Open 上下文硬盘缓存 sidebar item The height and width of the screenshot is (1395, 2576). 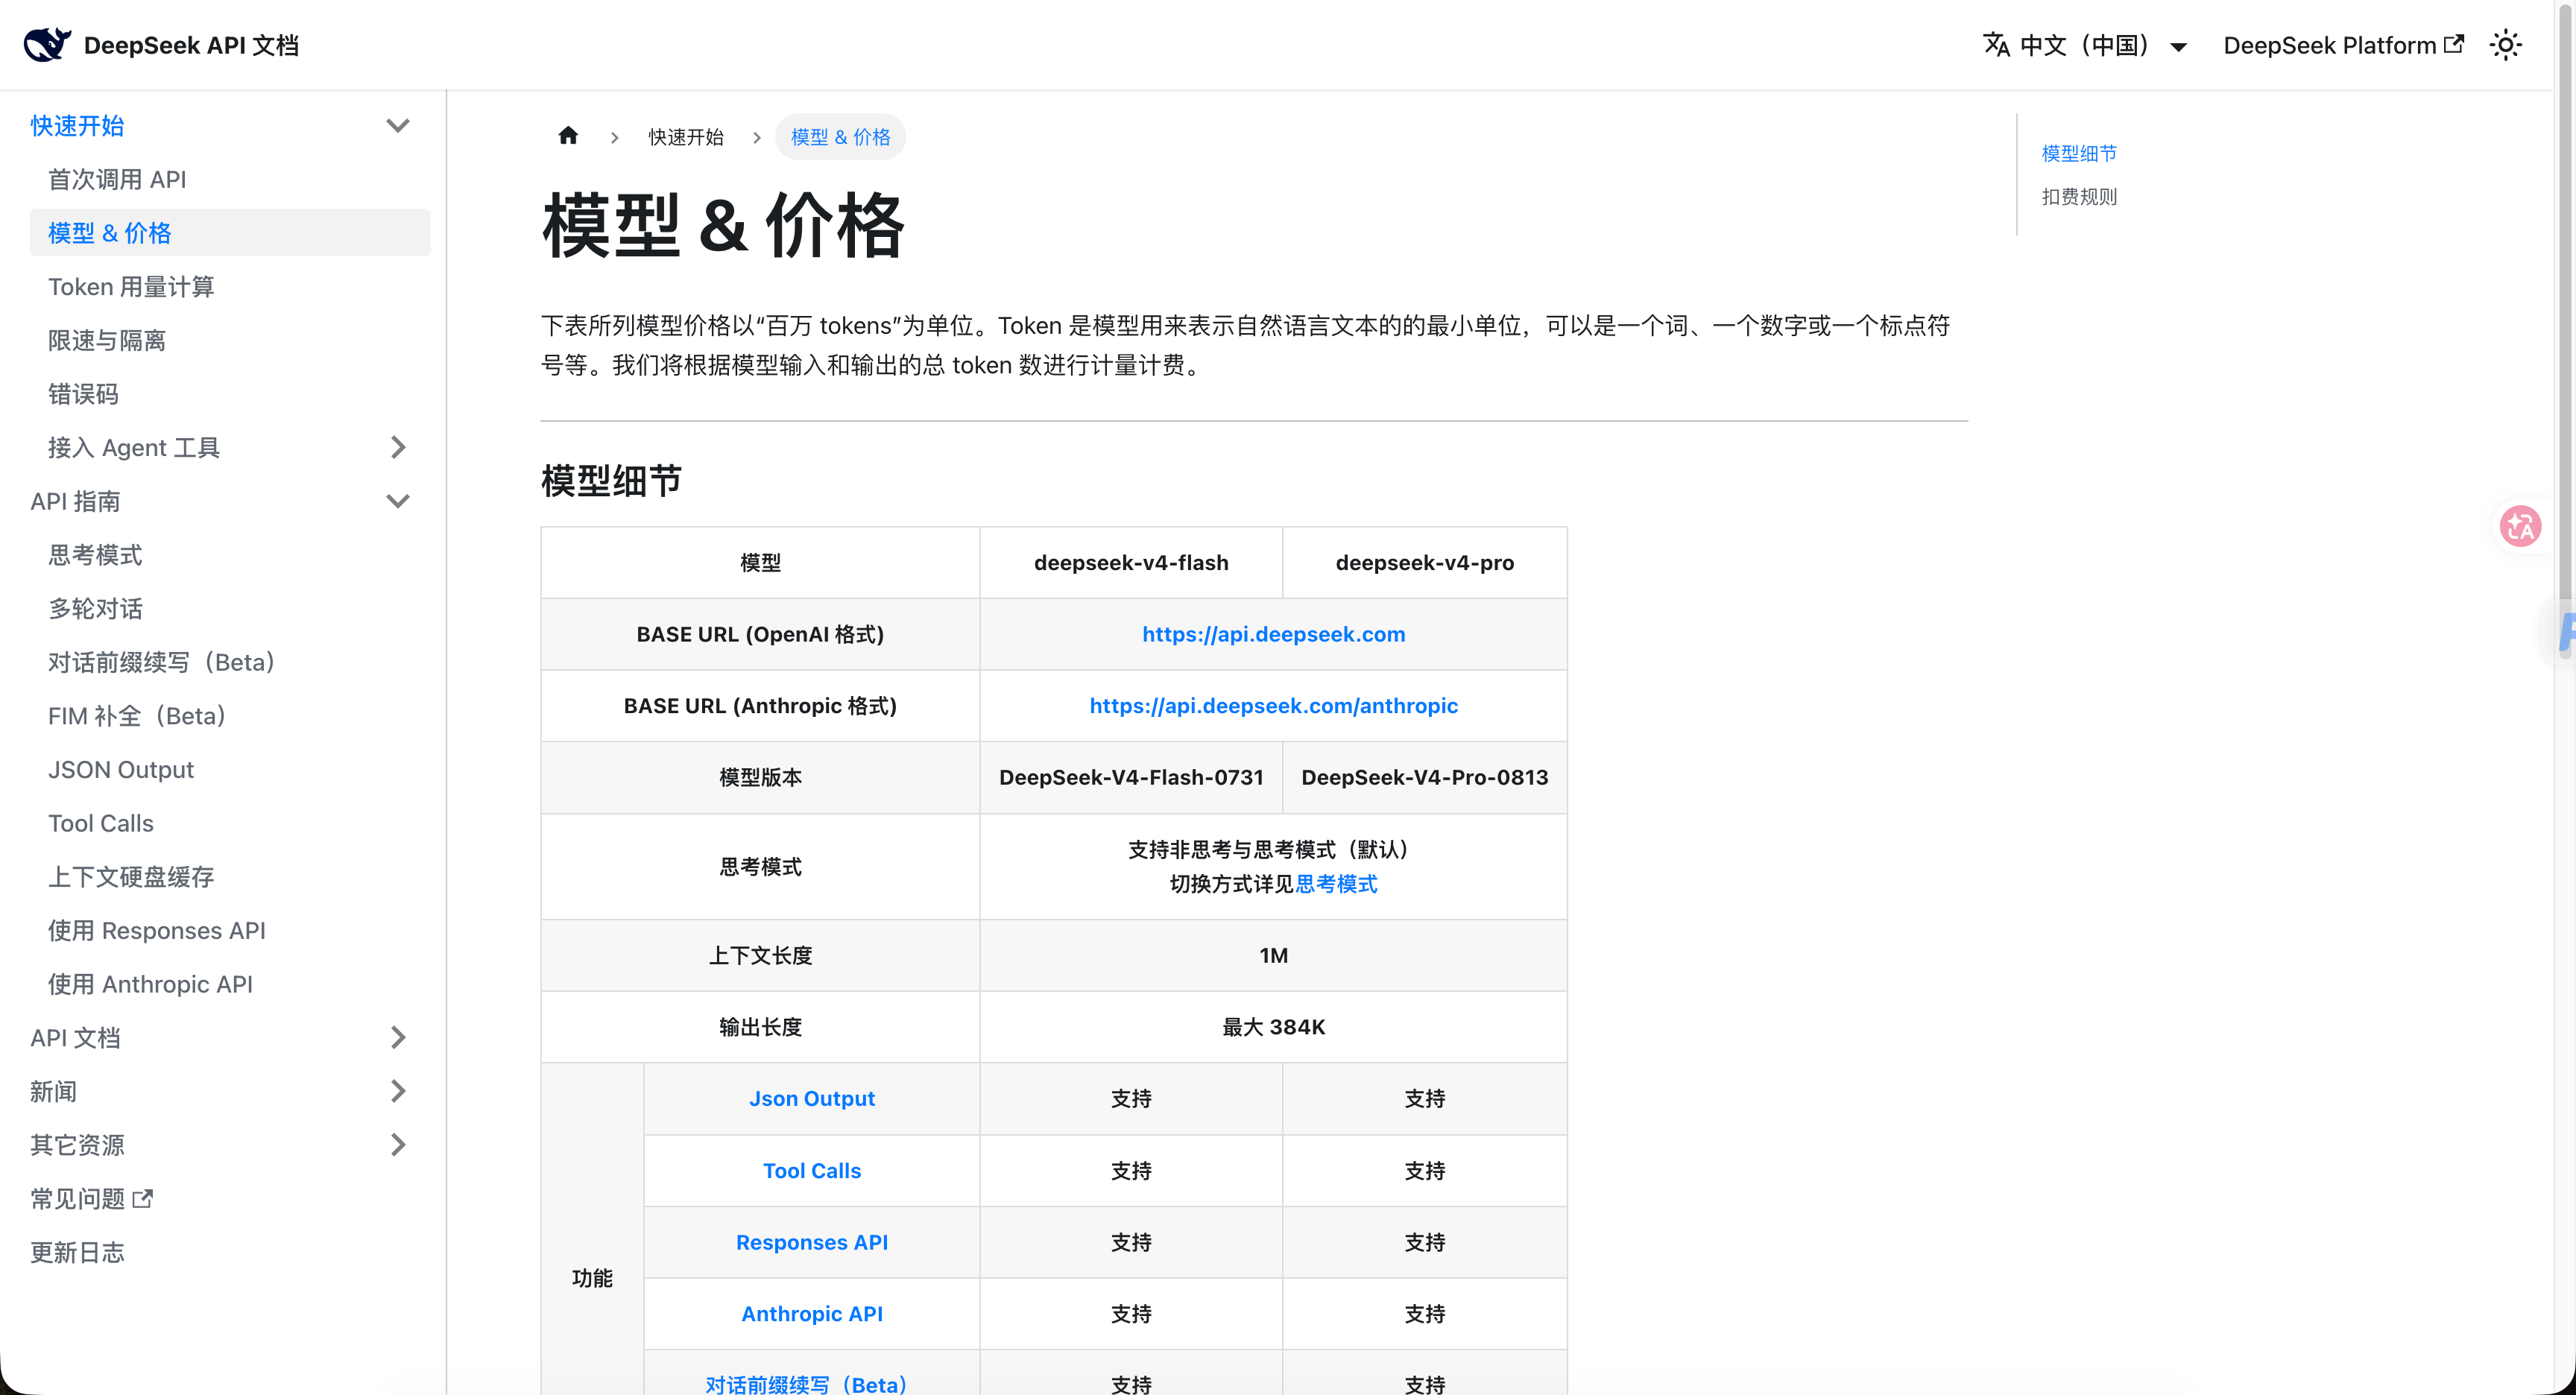[131, 877]
